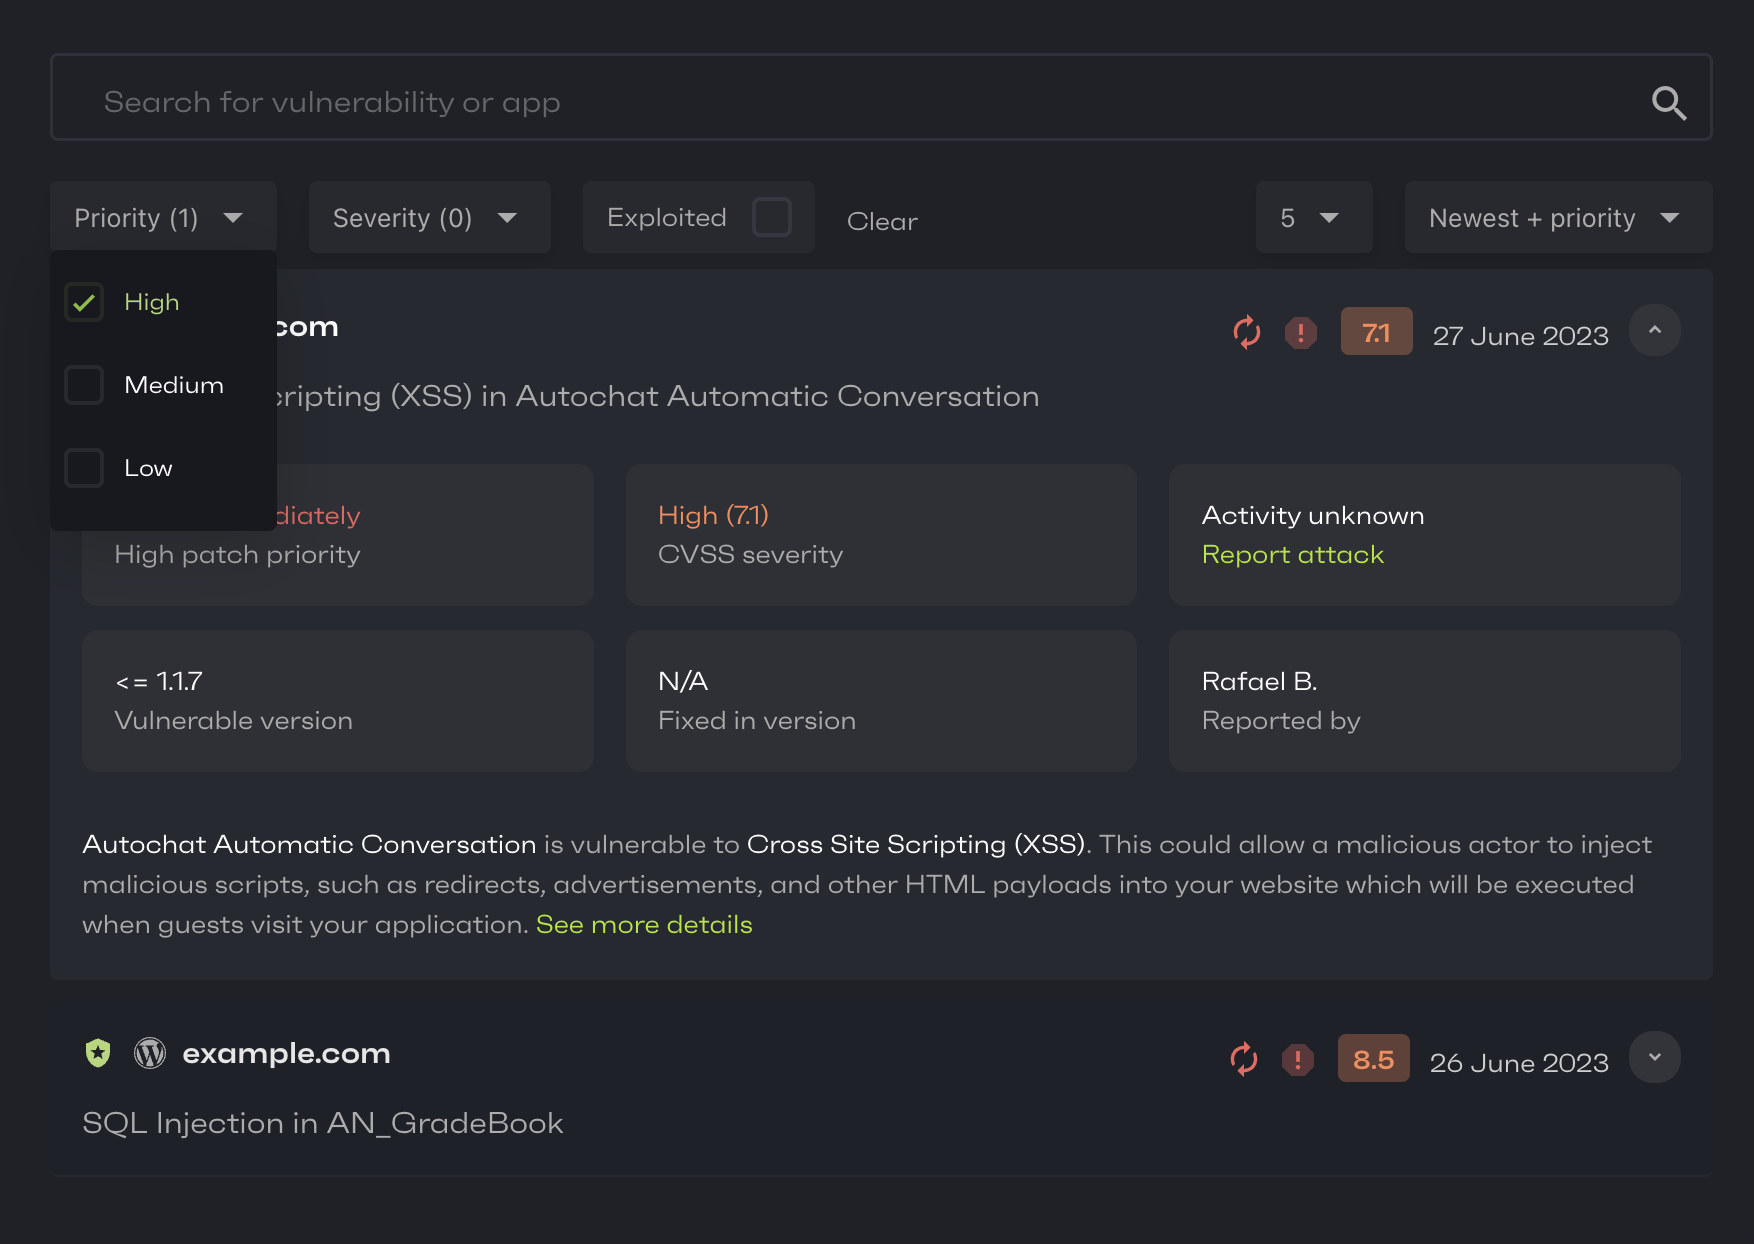Open the Report attack link
This screenshot has width=1754, height=1244.
tap(1292, 555)
